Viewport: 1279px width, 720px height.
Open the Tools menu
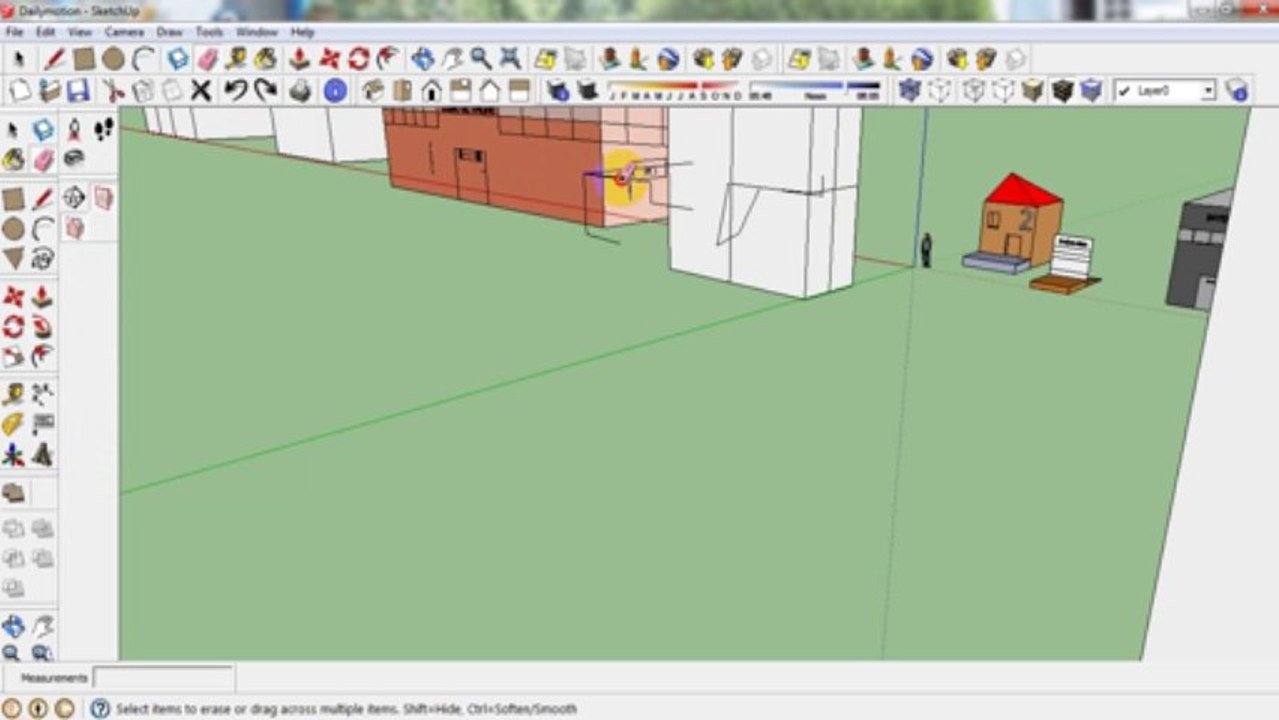[x=209, y=32]
